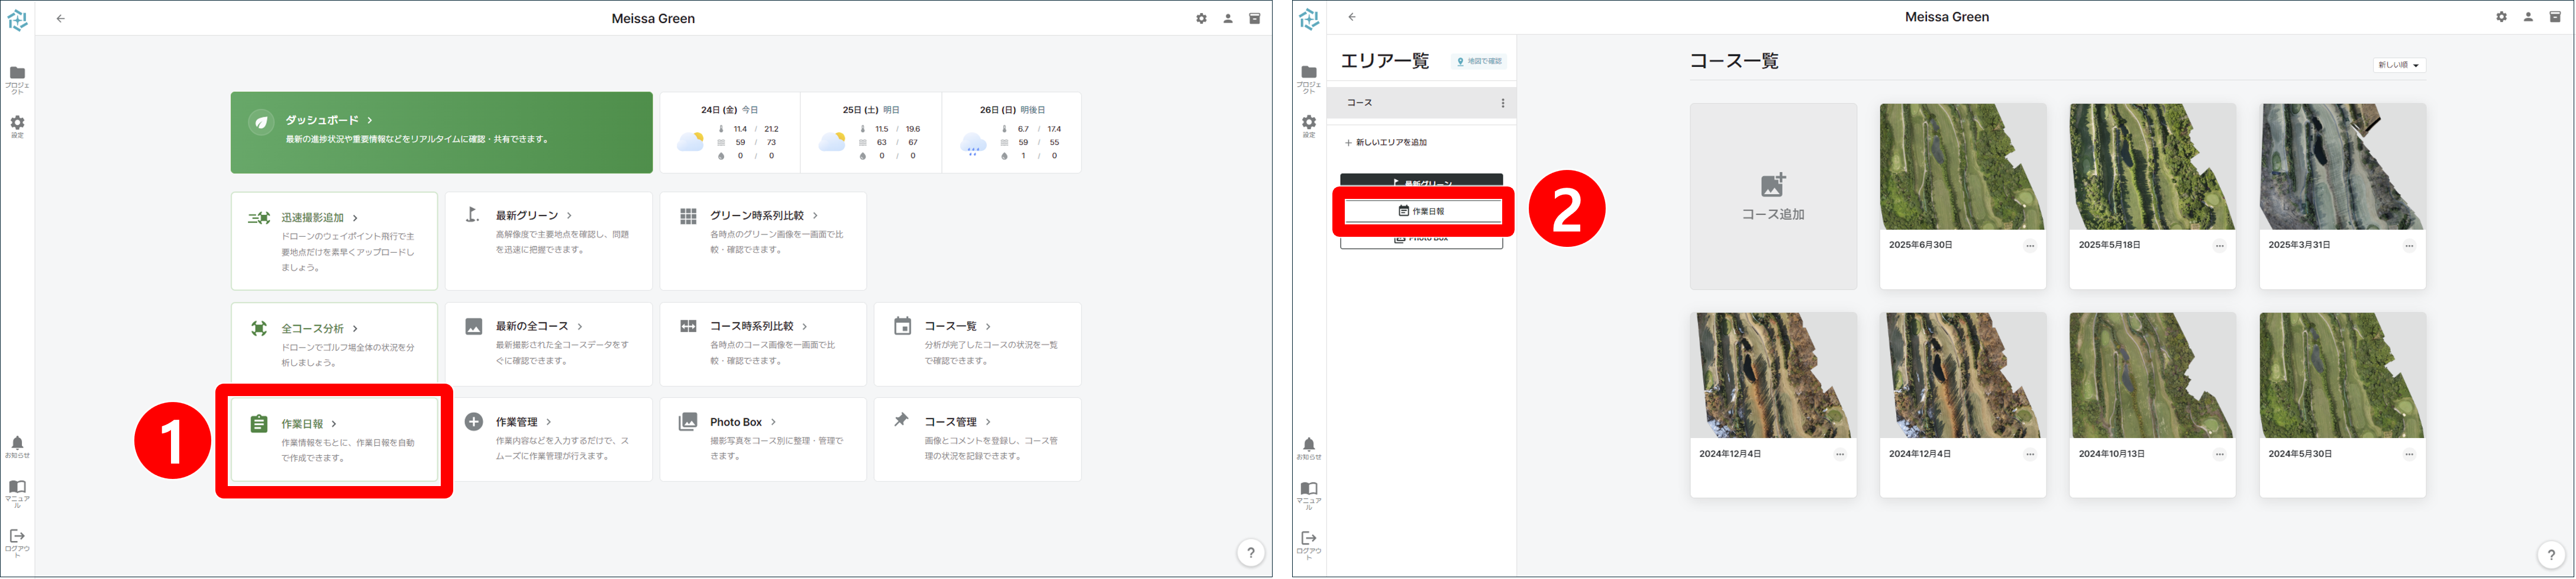Click the settings gear in the top bar
Viewport: 2576px width, 579px height.
click(x=1201, y=17)
